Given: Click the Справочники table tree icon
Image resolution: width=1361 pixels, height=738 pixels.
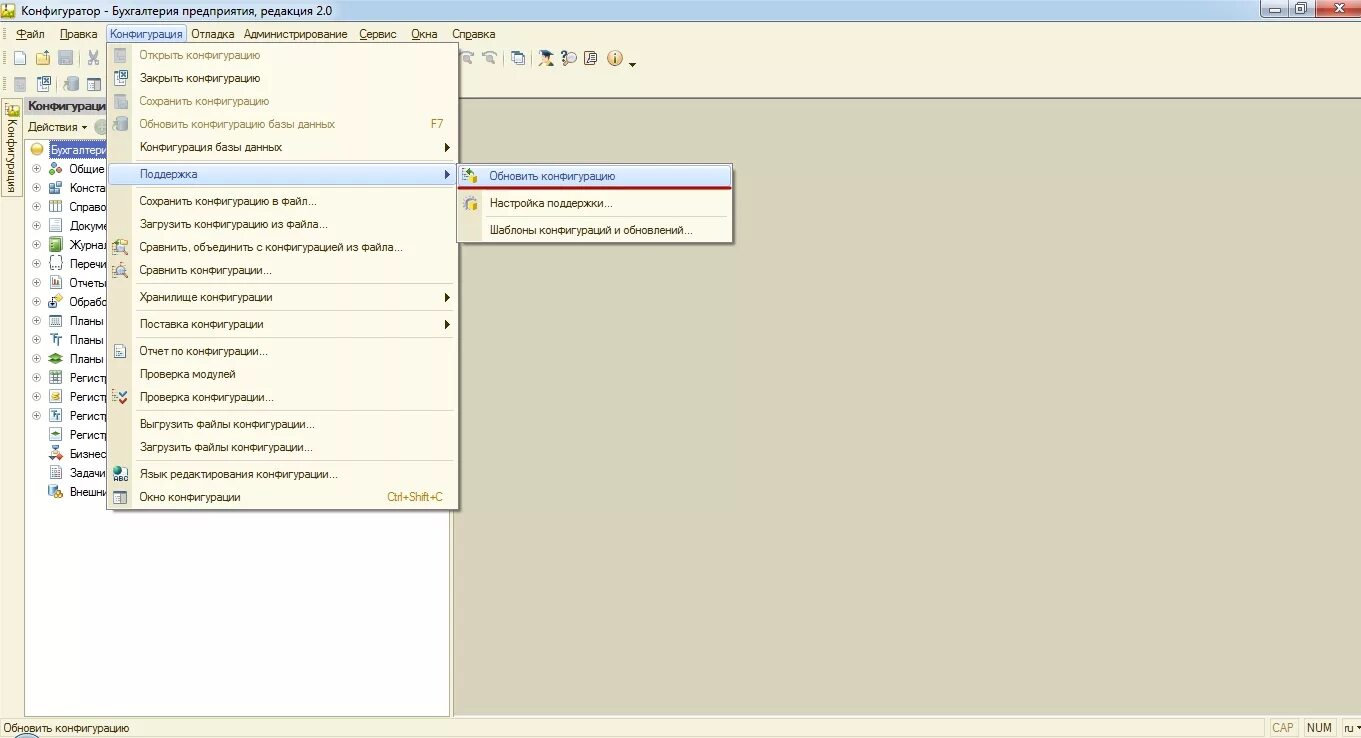Looking at the screenshot, I should [x=56, y=207].
